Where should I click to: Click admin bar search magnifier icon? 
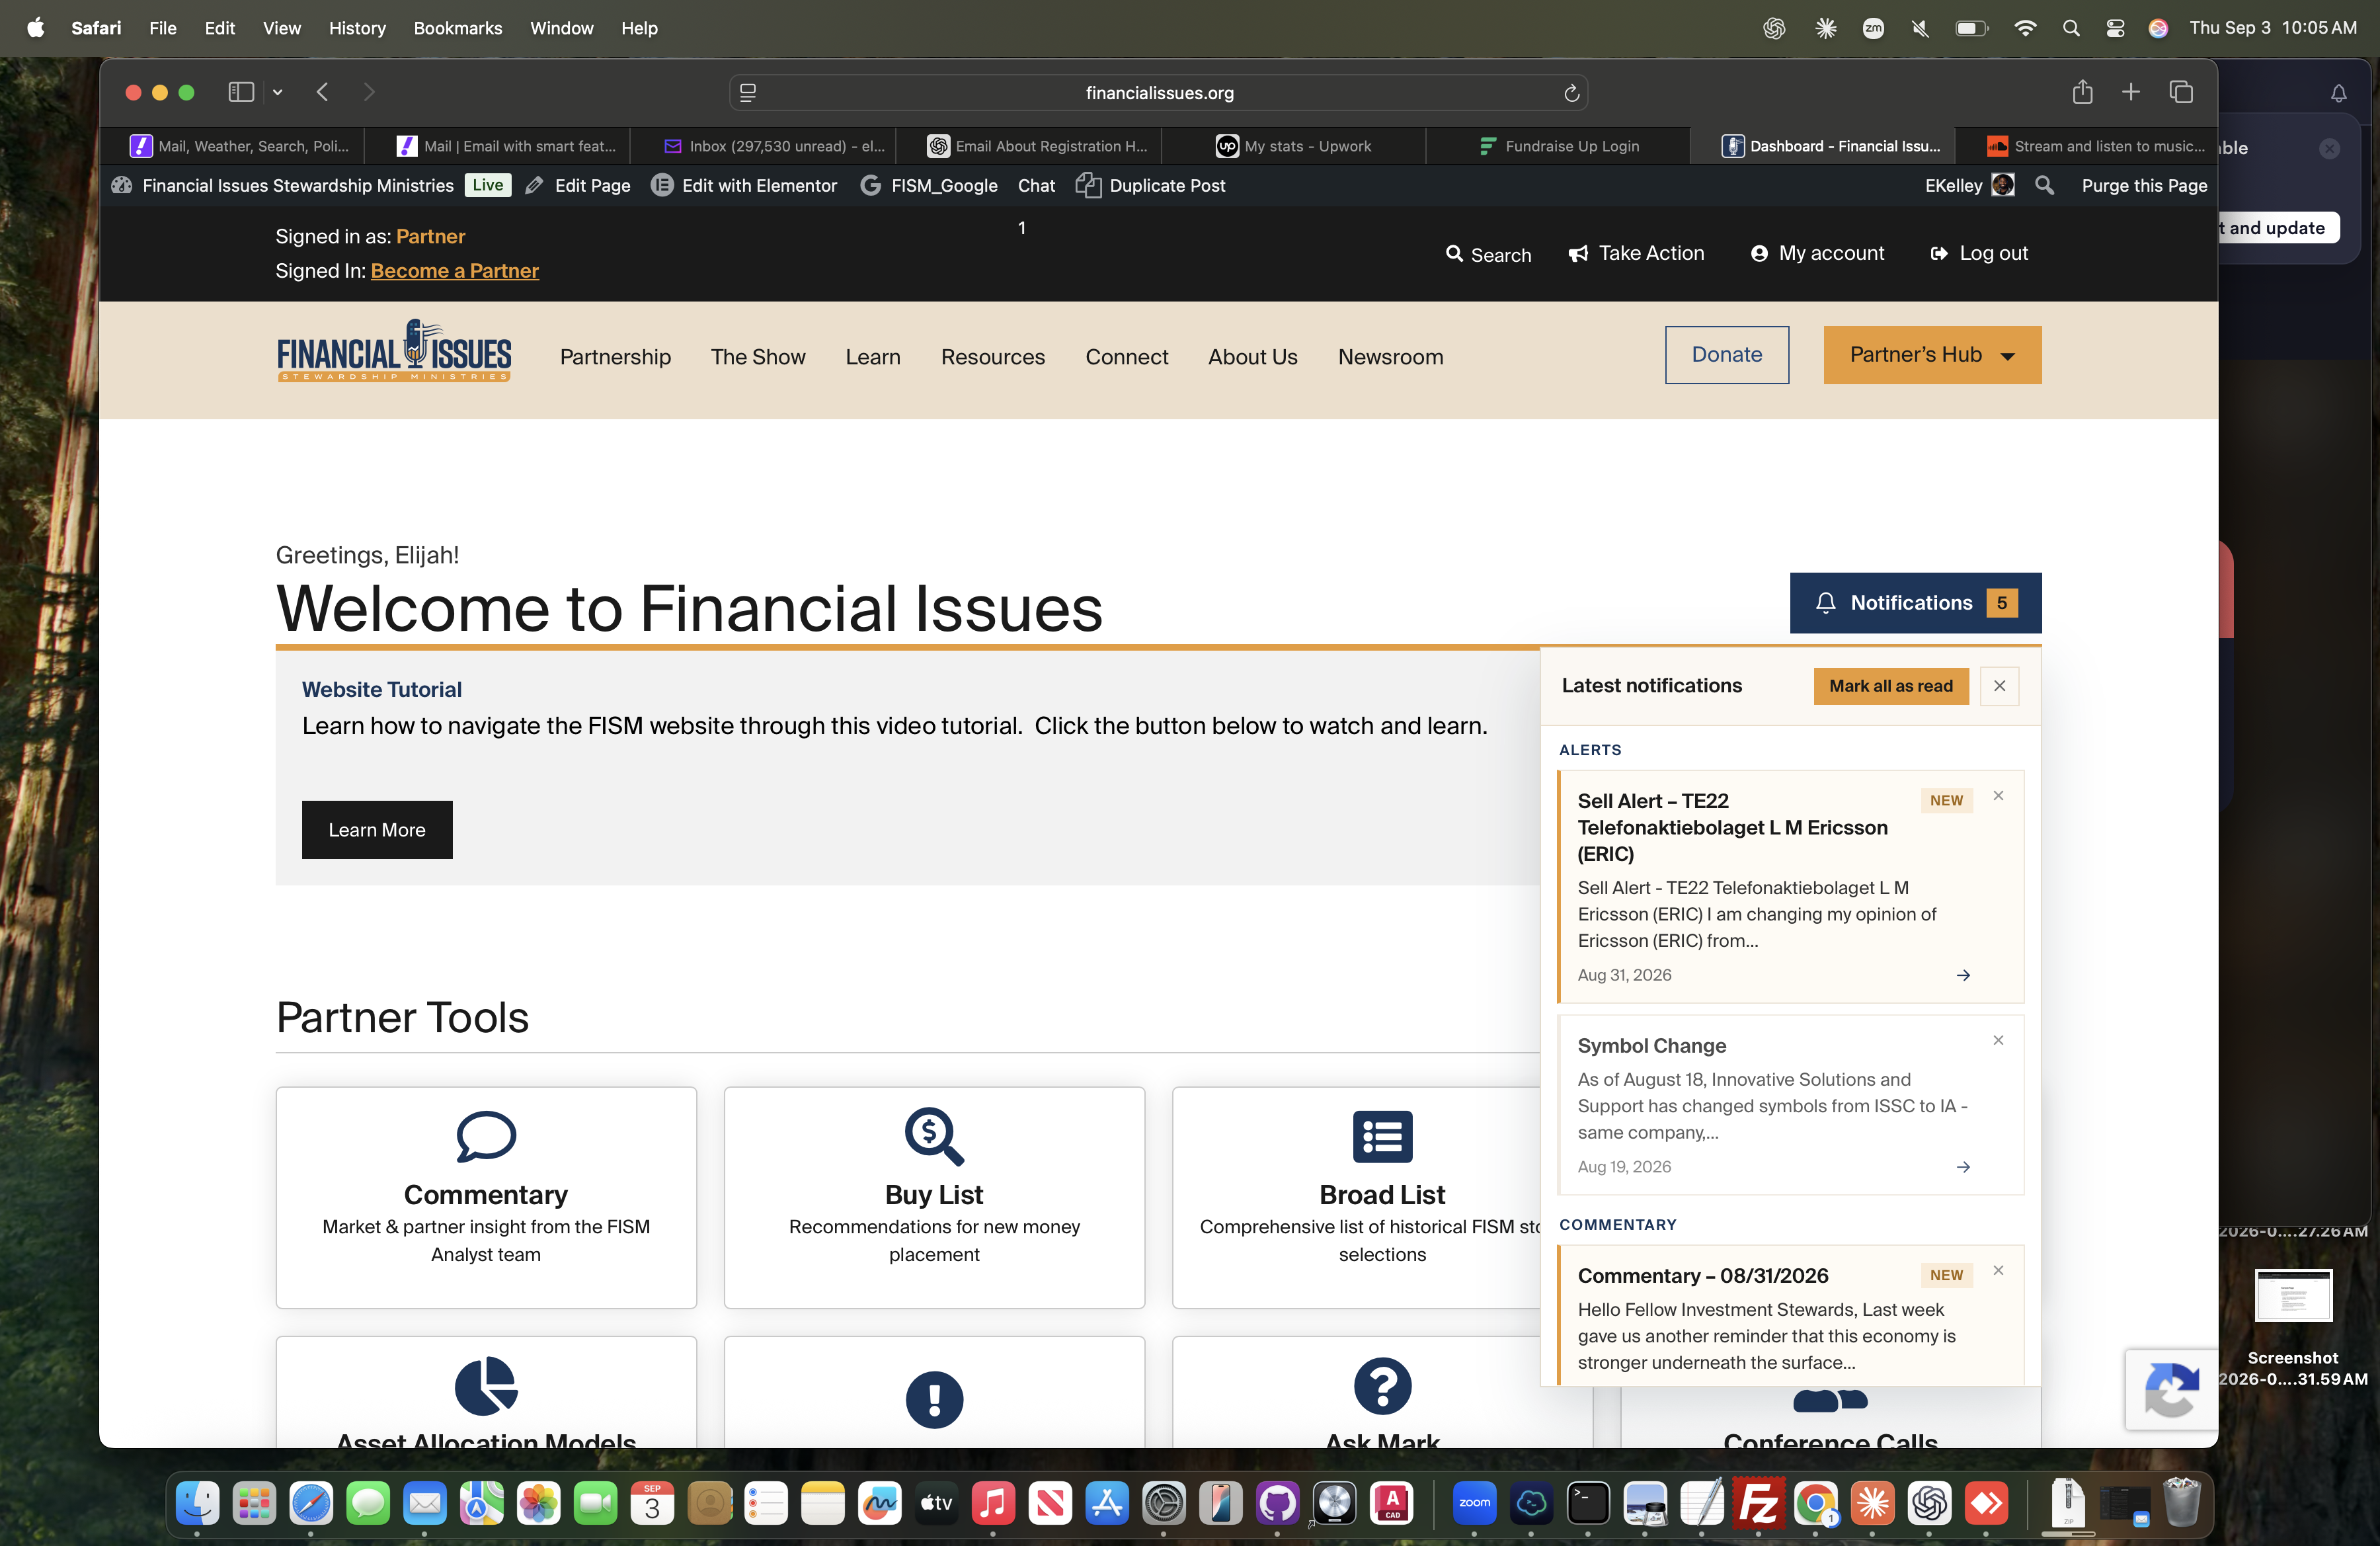(x=2044, y=185)
